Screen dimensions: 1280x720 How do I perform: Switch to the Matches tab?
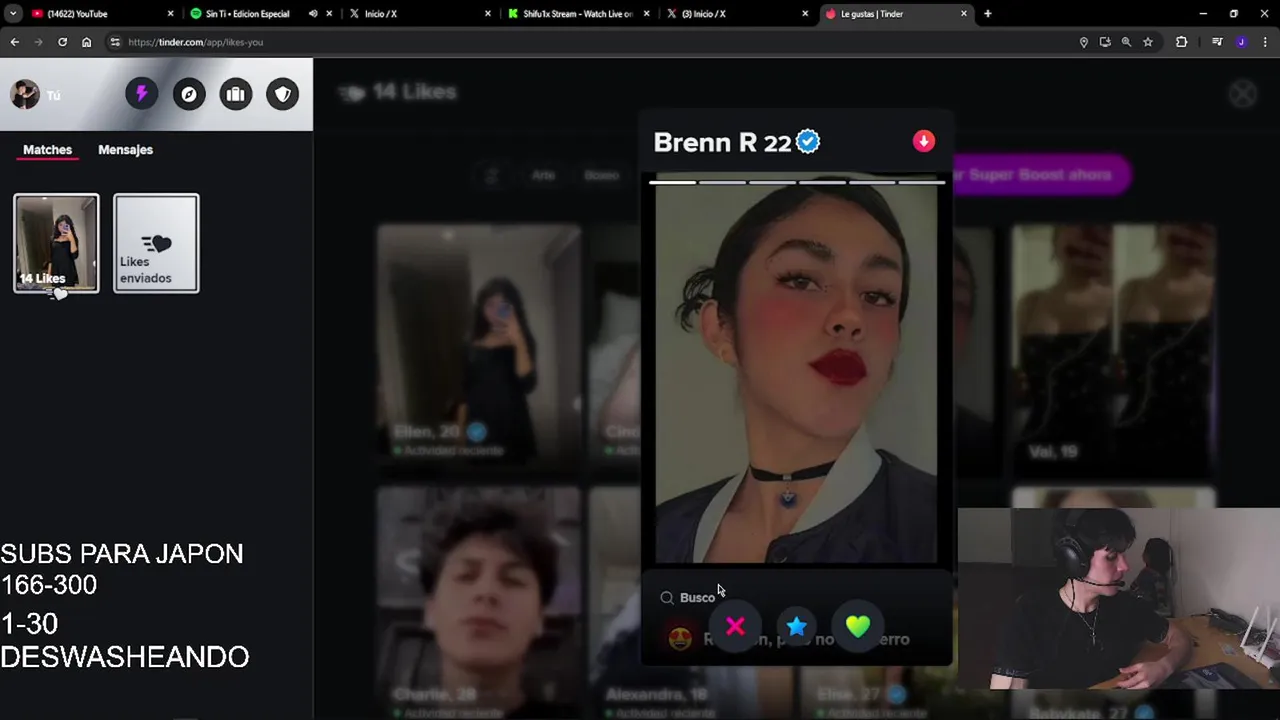click(47, 150)
